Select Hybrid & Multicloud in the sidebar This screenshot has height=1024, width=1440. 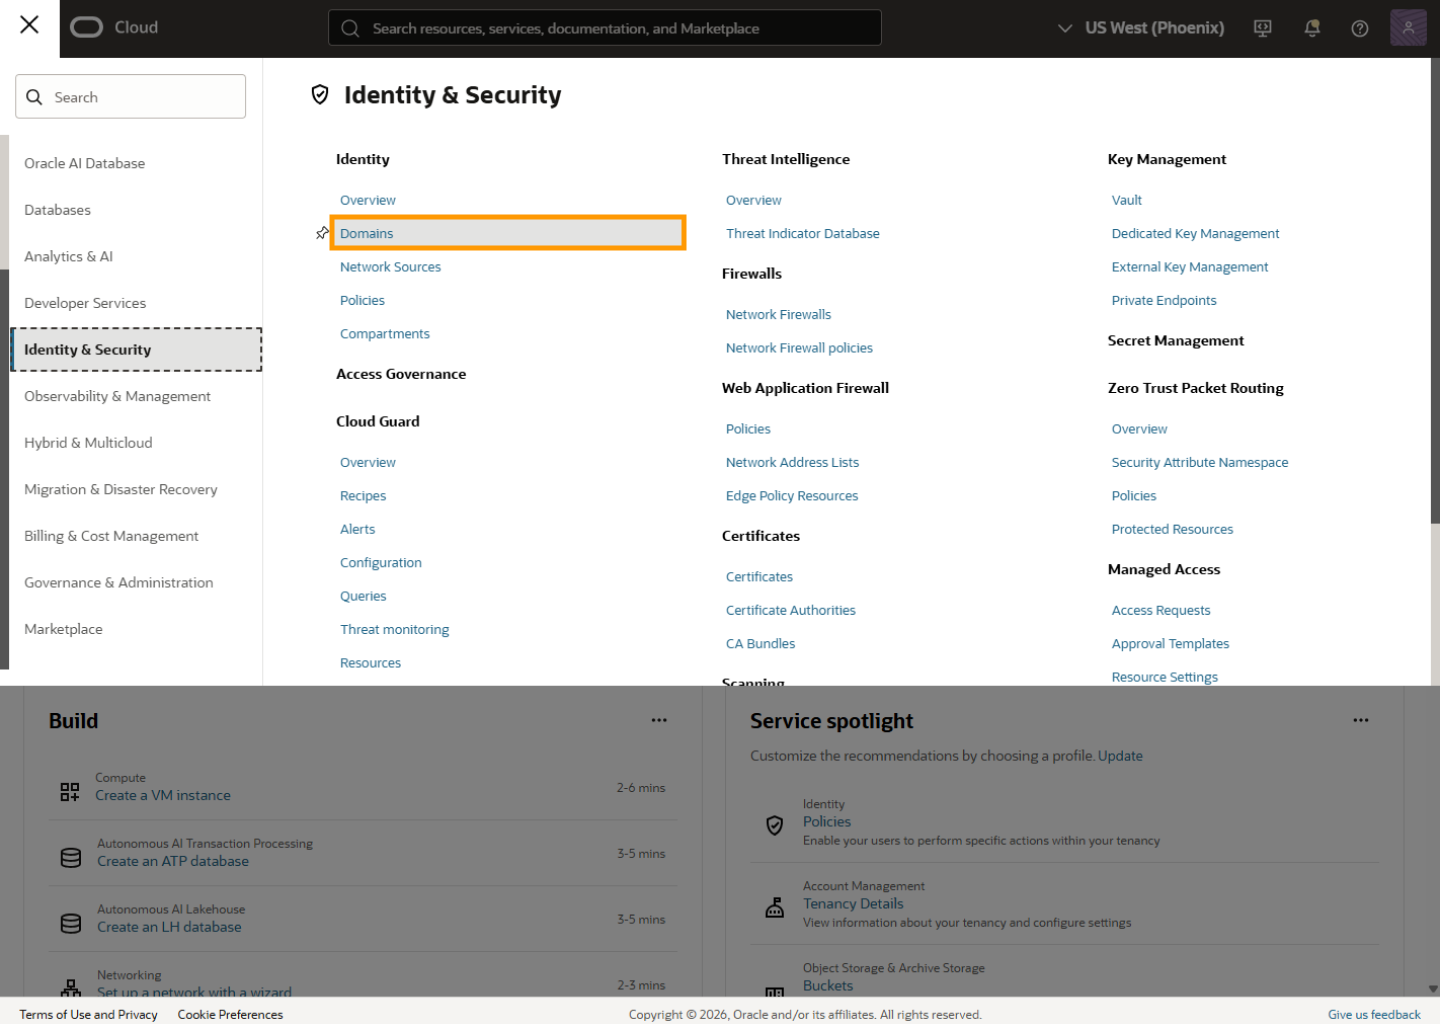coord(89,443)
